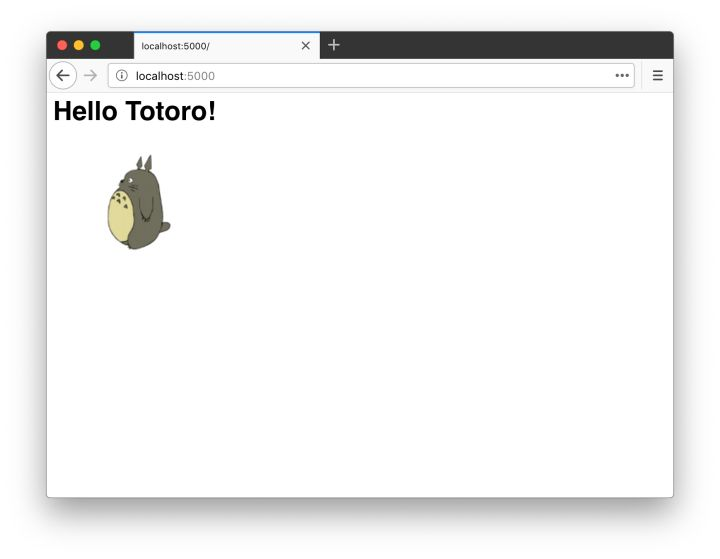
Task: Click the Totoro image
Action: 138,202
